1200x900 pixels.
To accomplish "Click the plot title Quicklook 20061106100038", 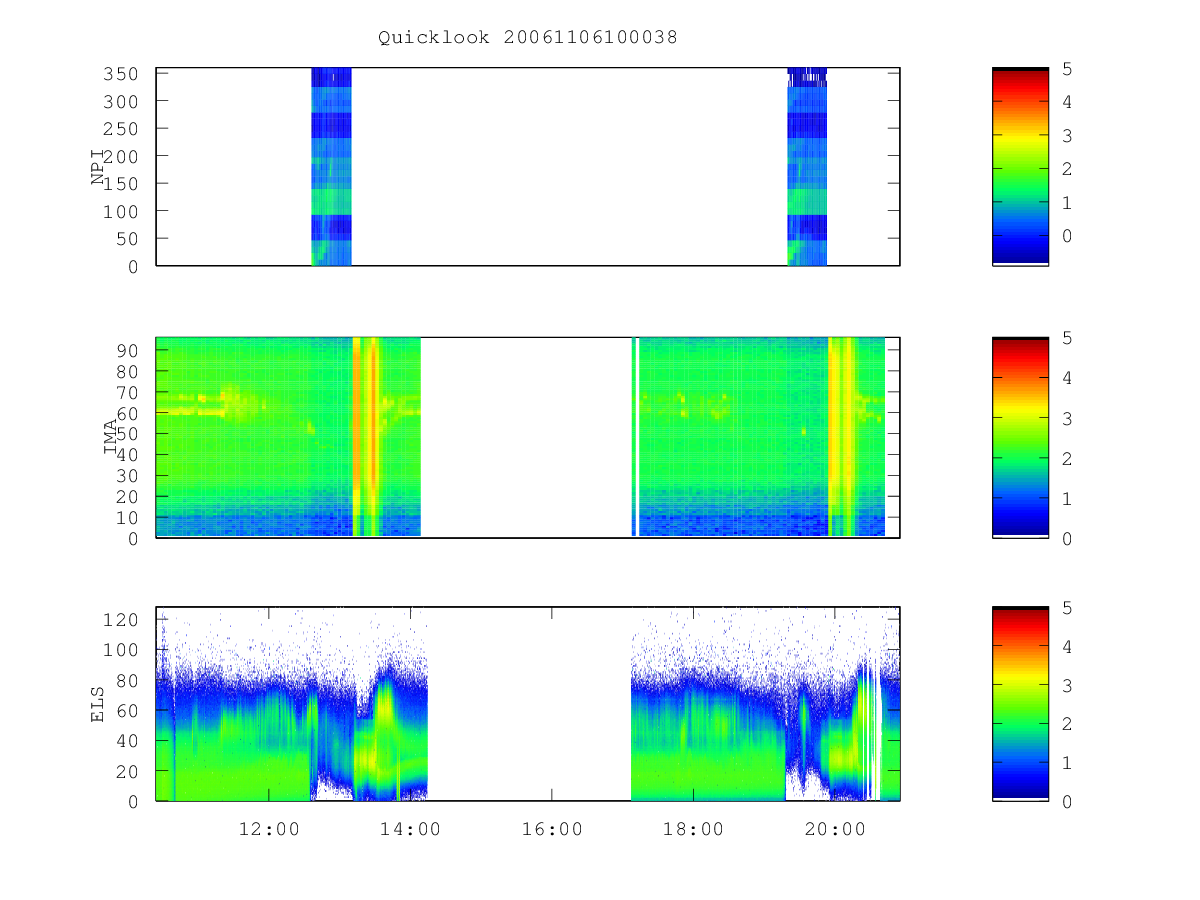I will [528, 38].
